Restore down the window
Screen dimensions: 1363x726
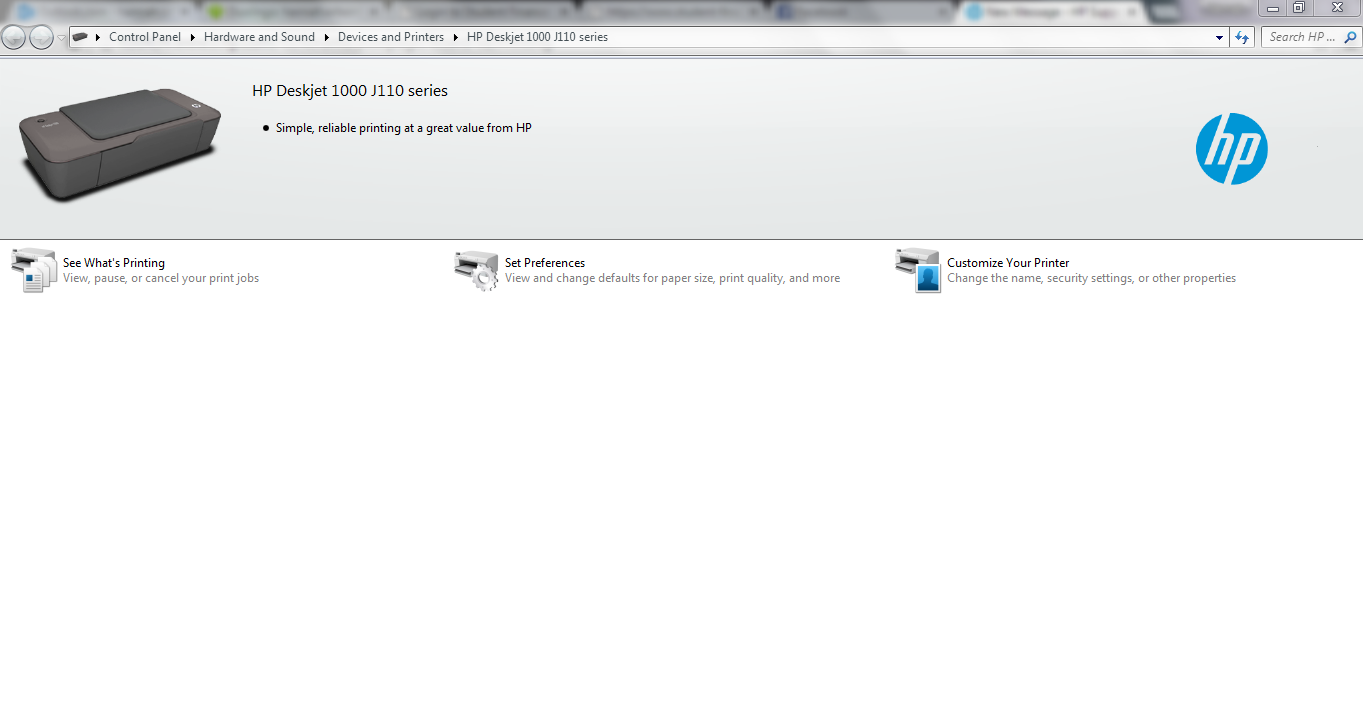coord(1299,8)
